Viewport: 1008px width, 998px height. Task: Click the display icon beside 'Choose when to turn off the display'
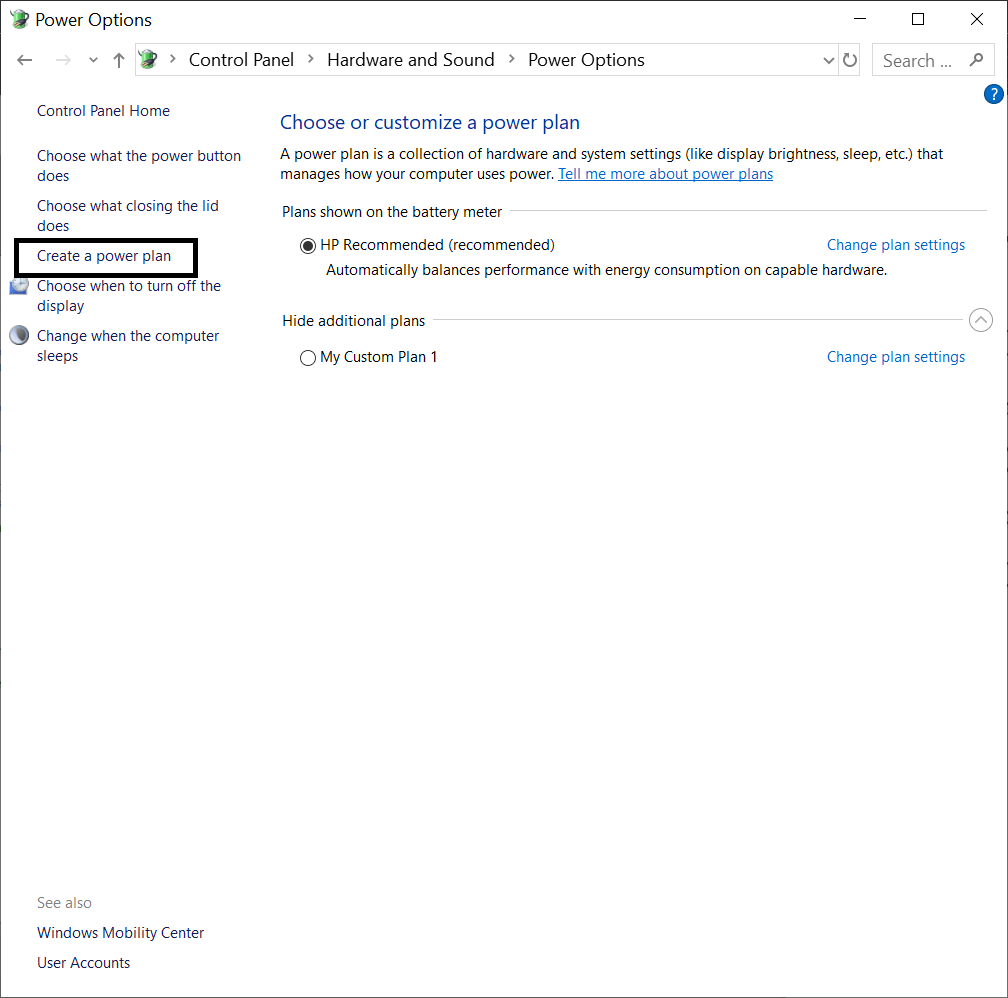[19, 285]
